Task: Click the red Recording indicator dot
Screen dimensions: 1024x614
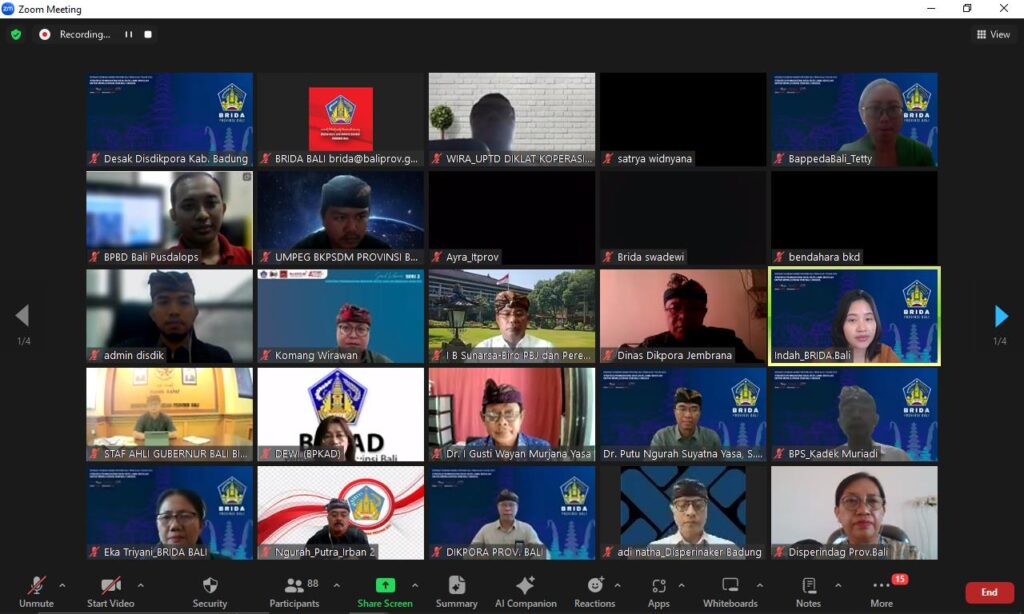Action: 44,35
